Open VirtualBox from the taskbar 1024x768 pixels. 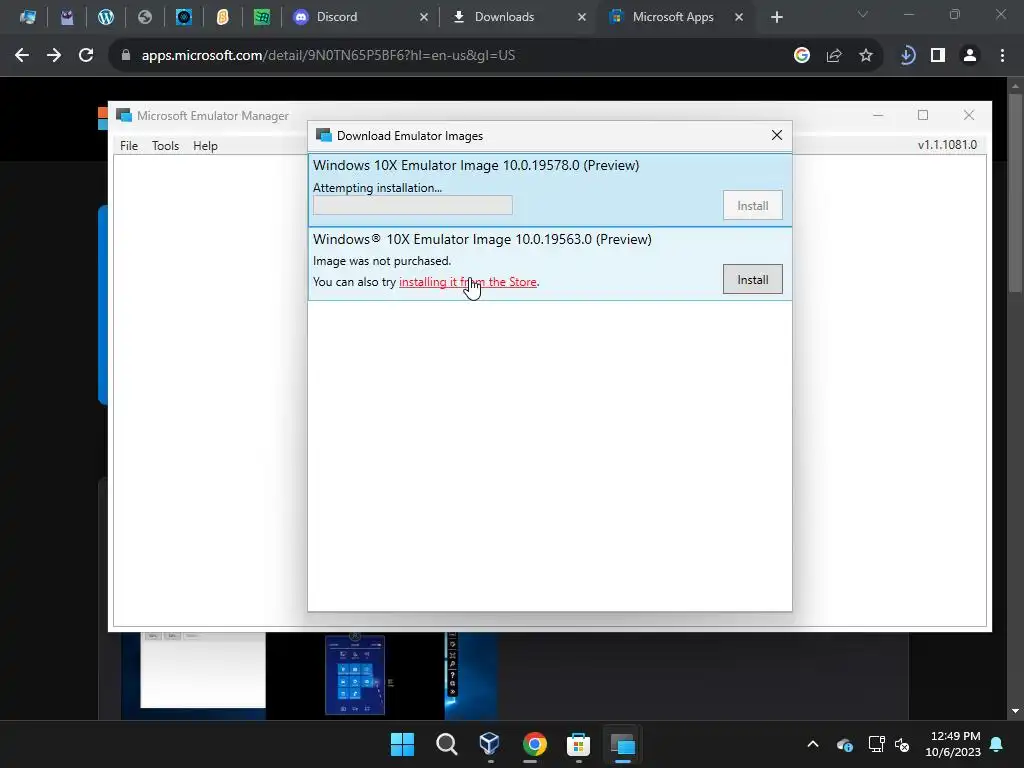point(490,744)
